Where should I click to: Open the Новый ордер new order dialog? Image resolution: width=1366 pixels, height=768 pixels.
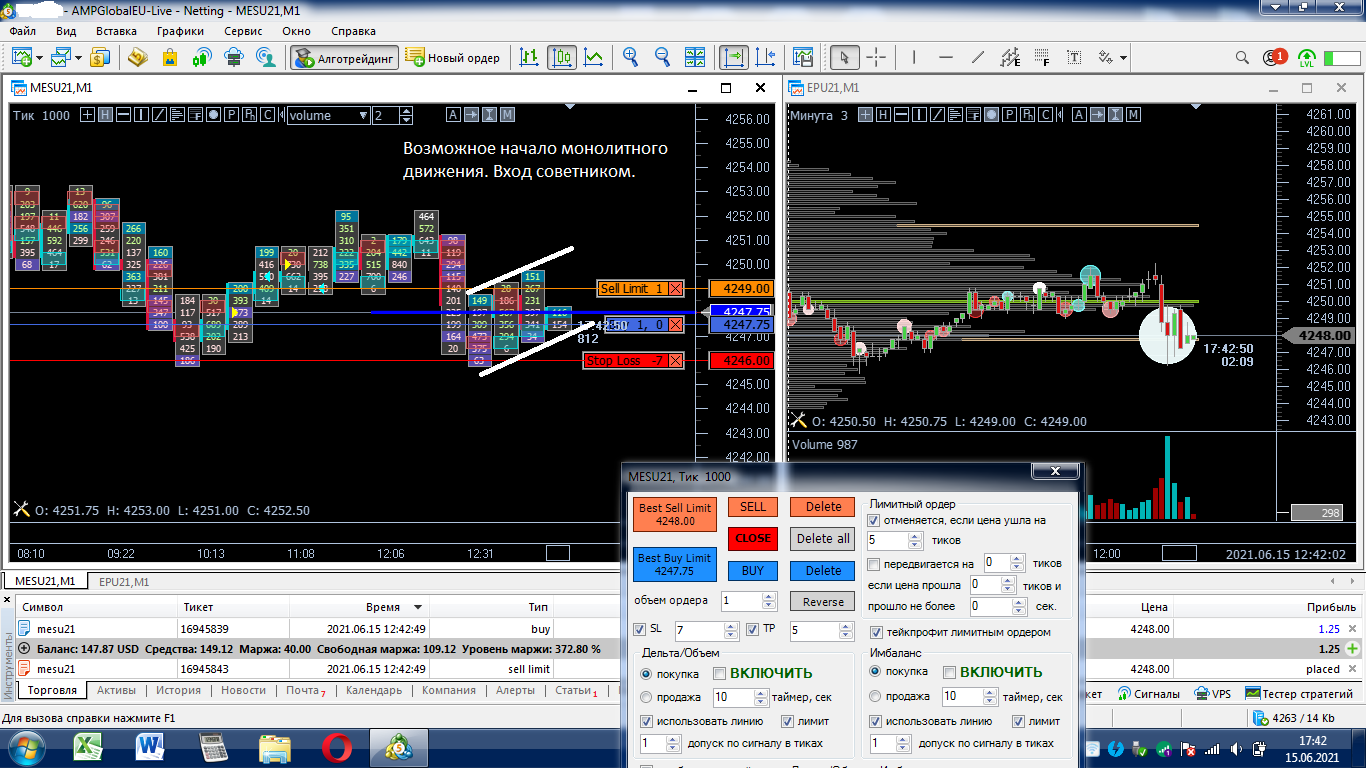[453, 58]
